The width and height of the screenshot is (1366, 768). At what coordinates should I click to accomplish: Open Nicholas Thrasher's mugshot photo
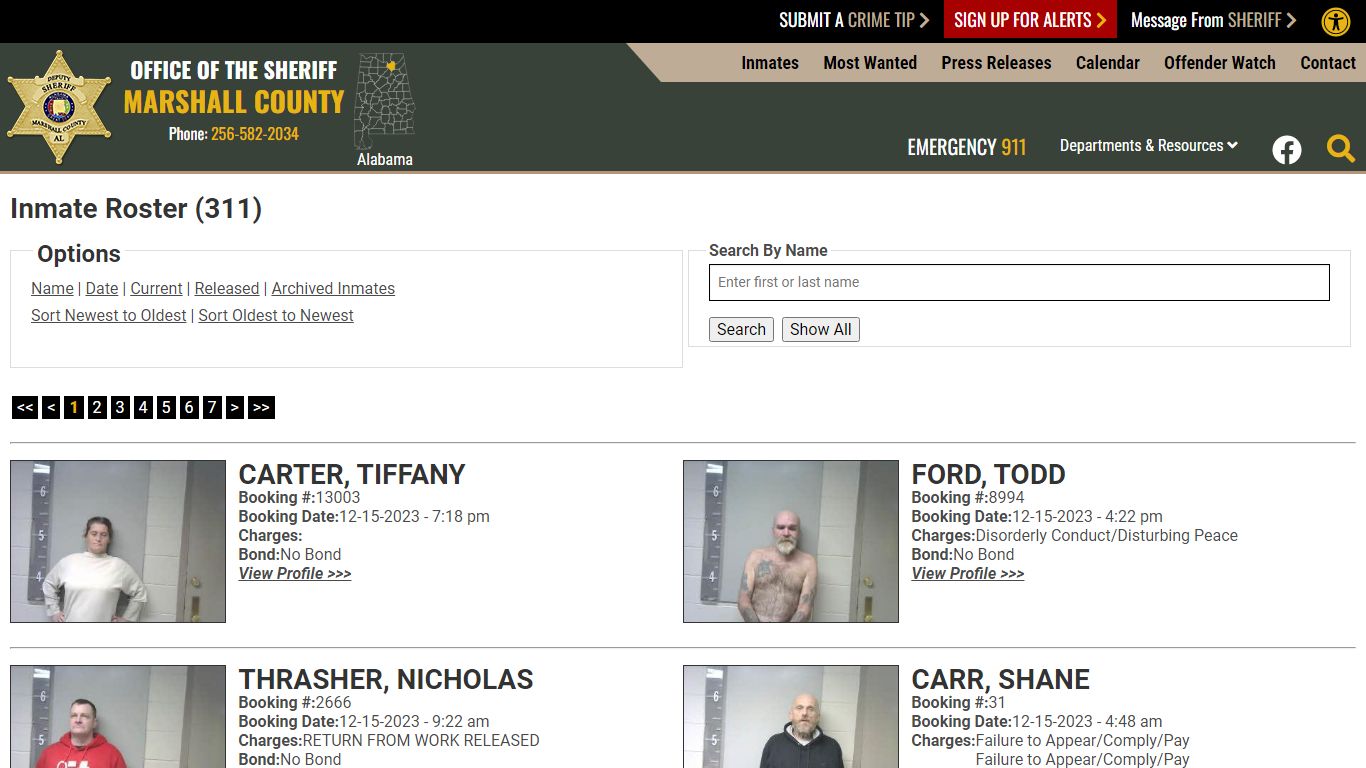tap(118, 717)
